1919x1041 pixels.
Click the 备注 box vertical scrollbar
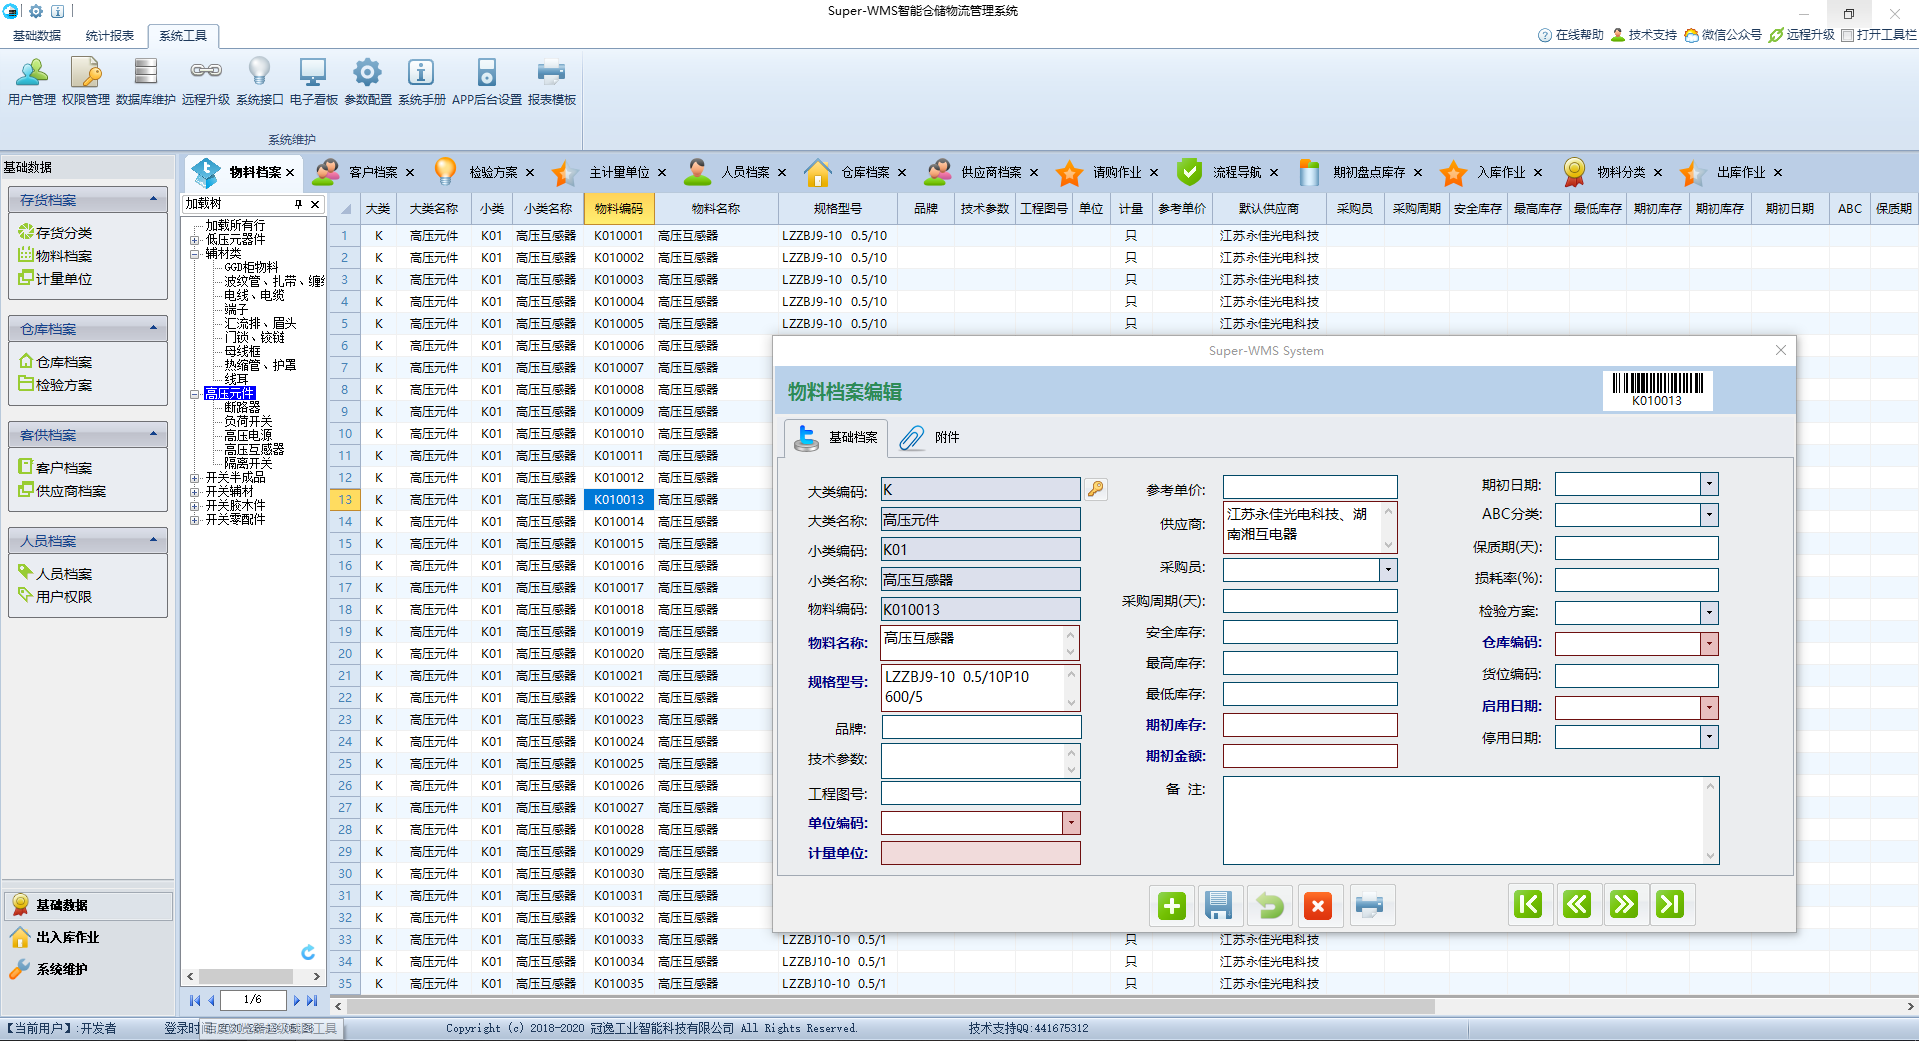[1710, 821]
